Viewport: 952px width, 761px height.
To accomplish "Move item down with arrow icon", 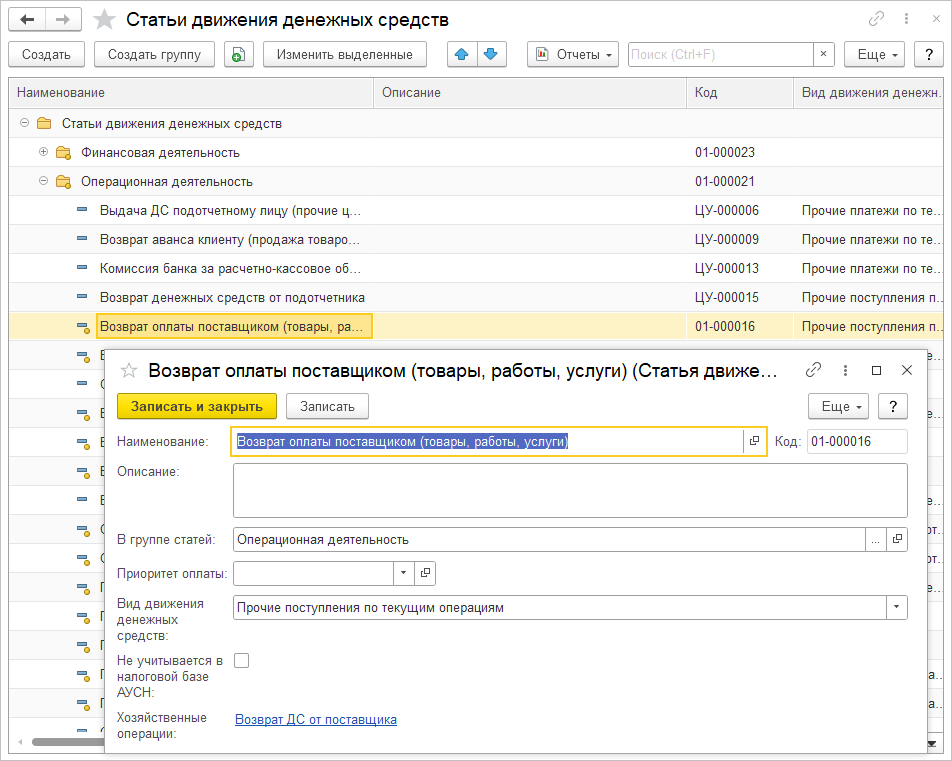I will pos(491,54).
